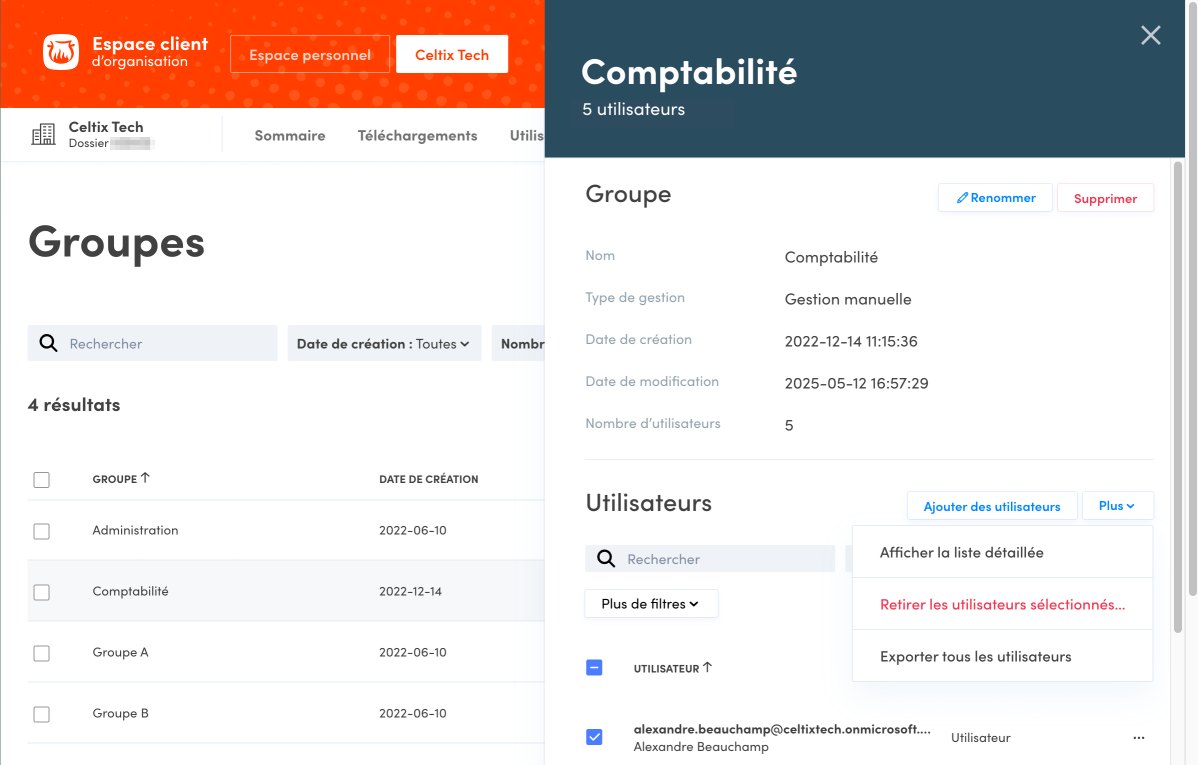The image size is (1198, 765).
Task: Click the magnifier icon in Groupes search
Action: pyautogui.click(x=48, y=343)
